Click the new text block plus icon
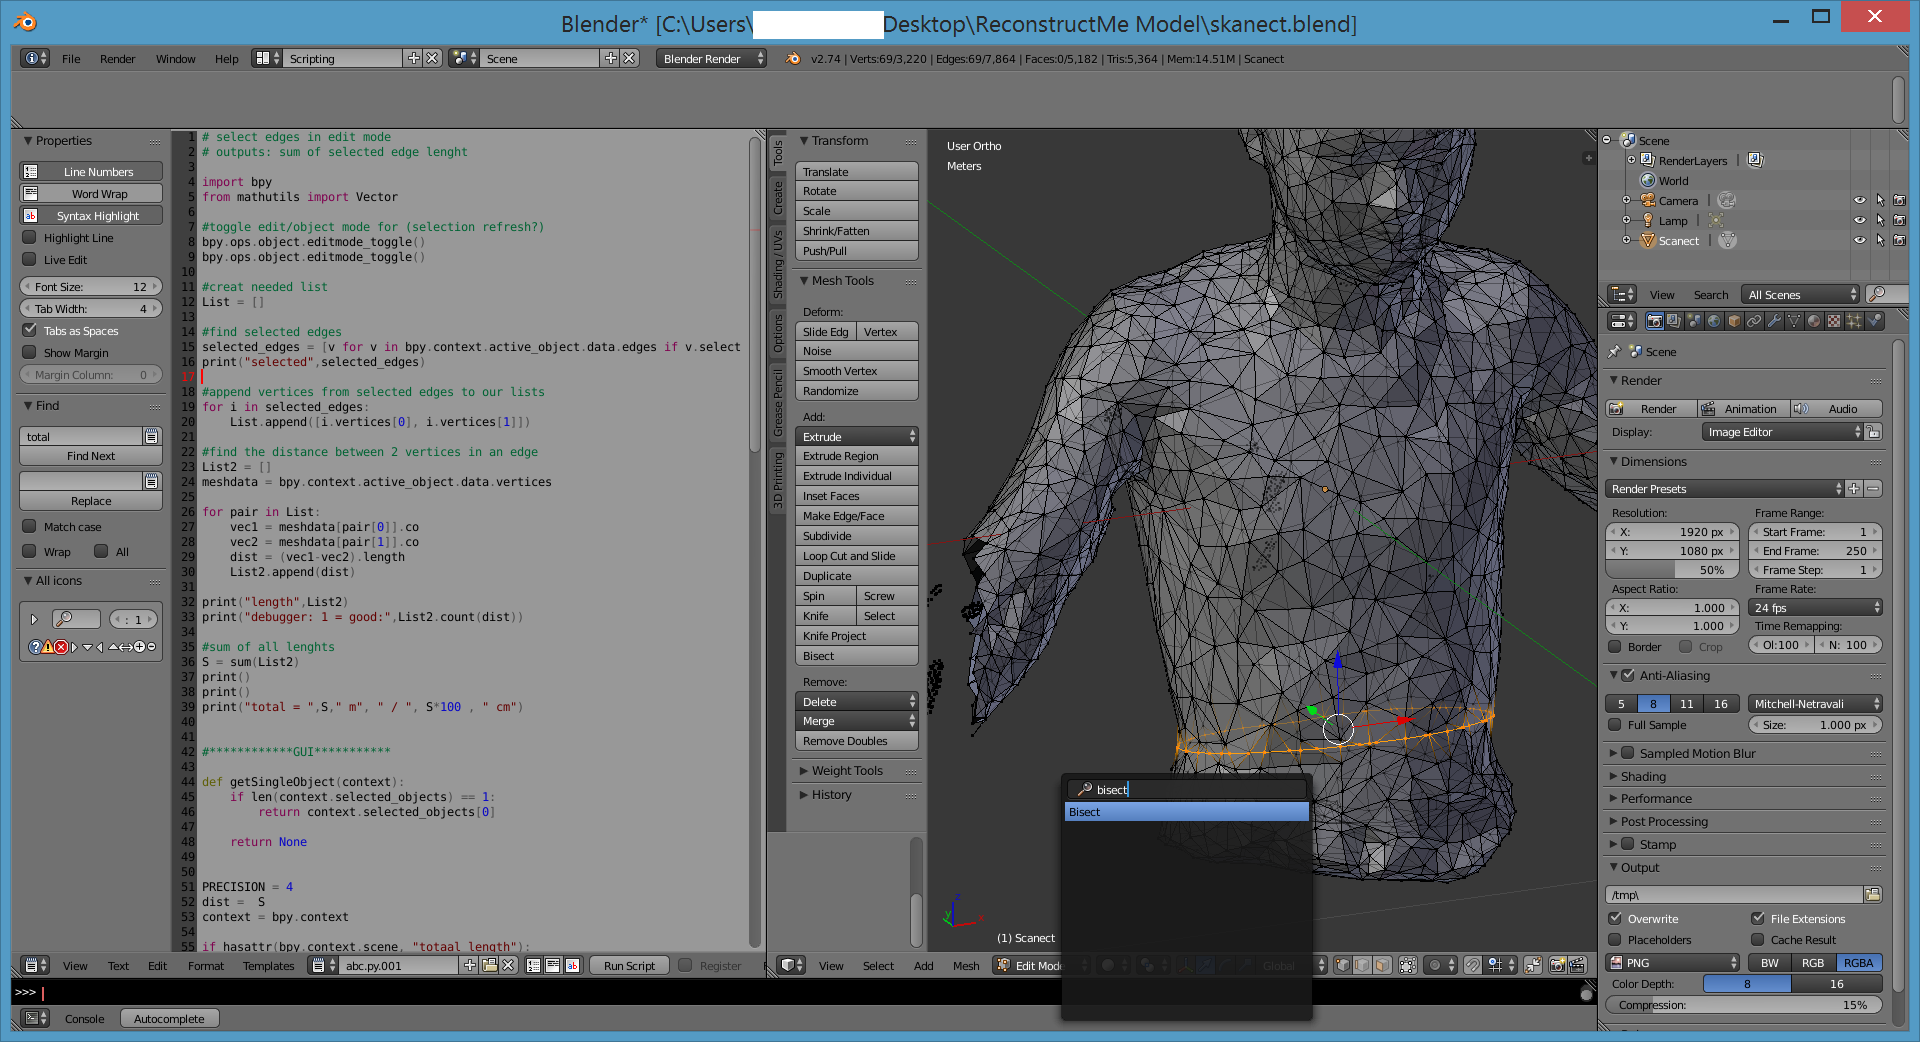 [470, 965]
